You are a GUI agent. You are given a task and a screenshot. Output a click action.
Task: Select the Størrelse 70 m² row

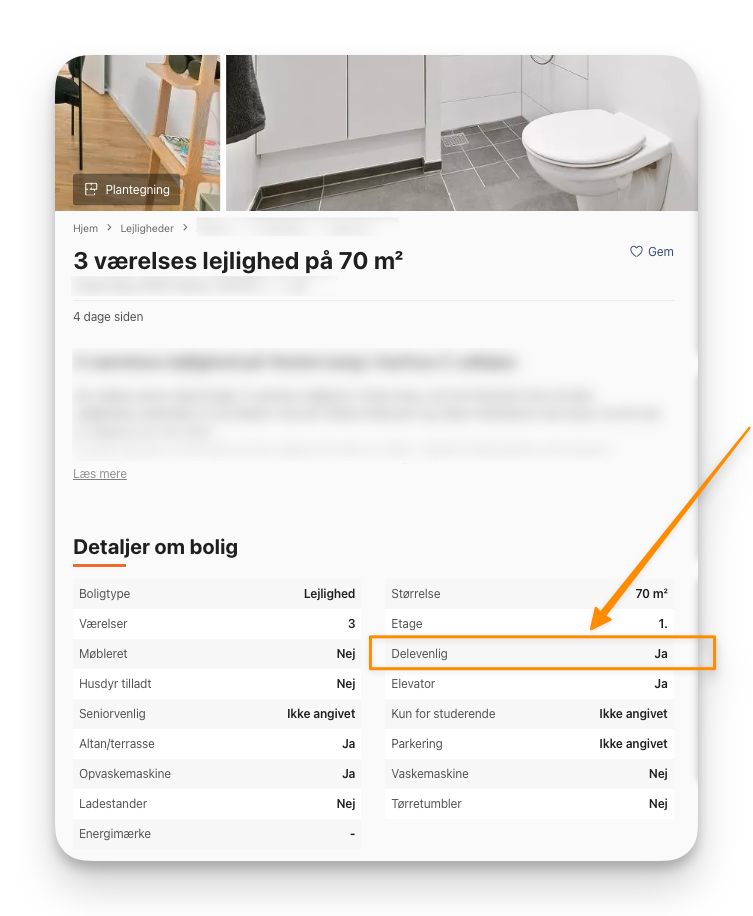coord(529,594)
